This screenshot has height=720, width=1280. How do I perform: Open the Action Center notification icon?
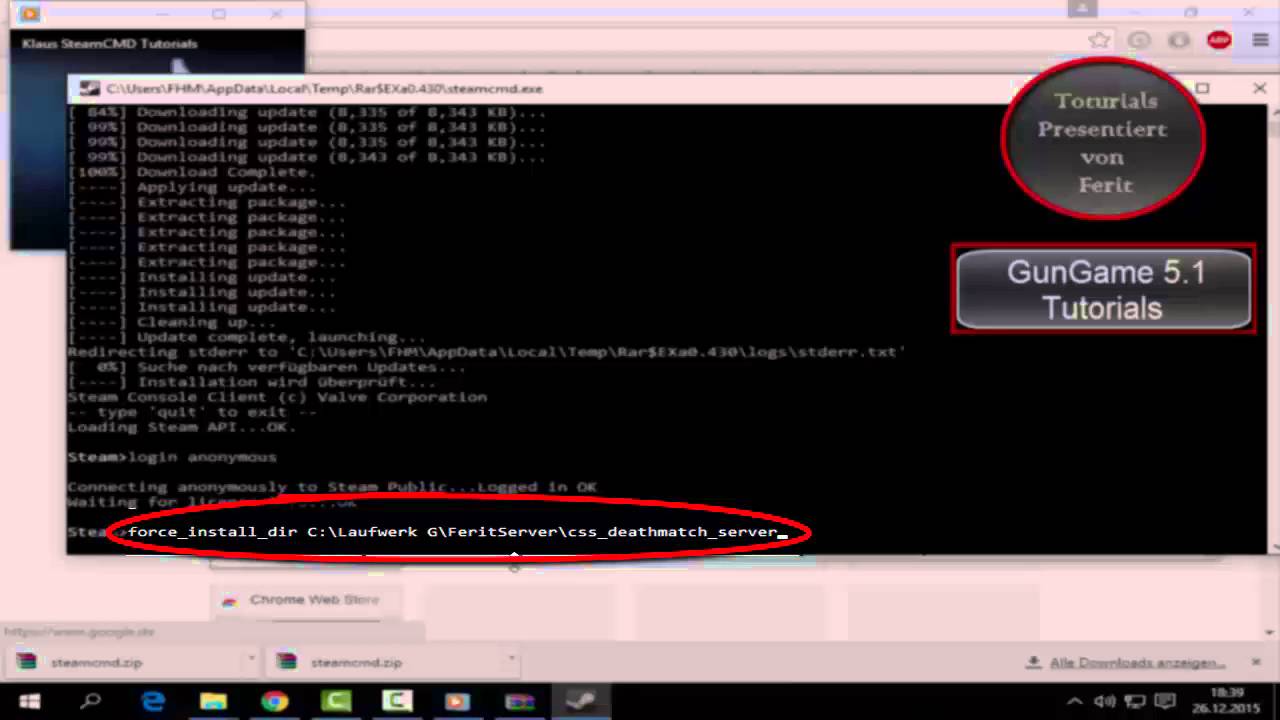[x=1166, y=701]
